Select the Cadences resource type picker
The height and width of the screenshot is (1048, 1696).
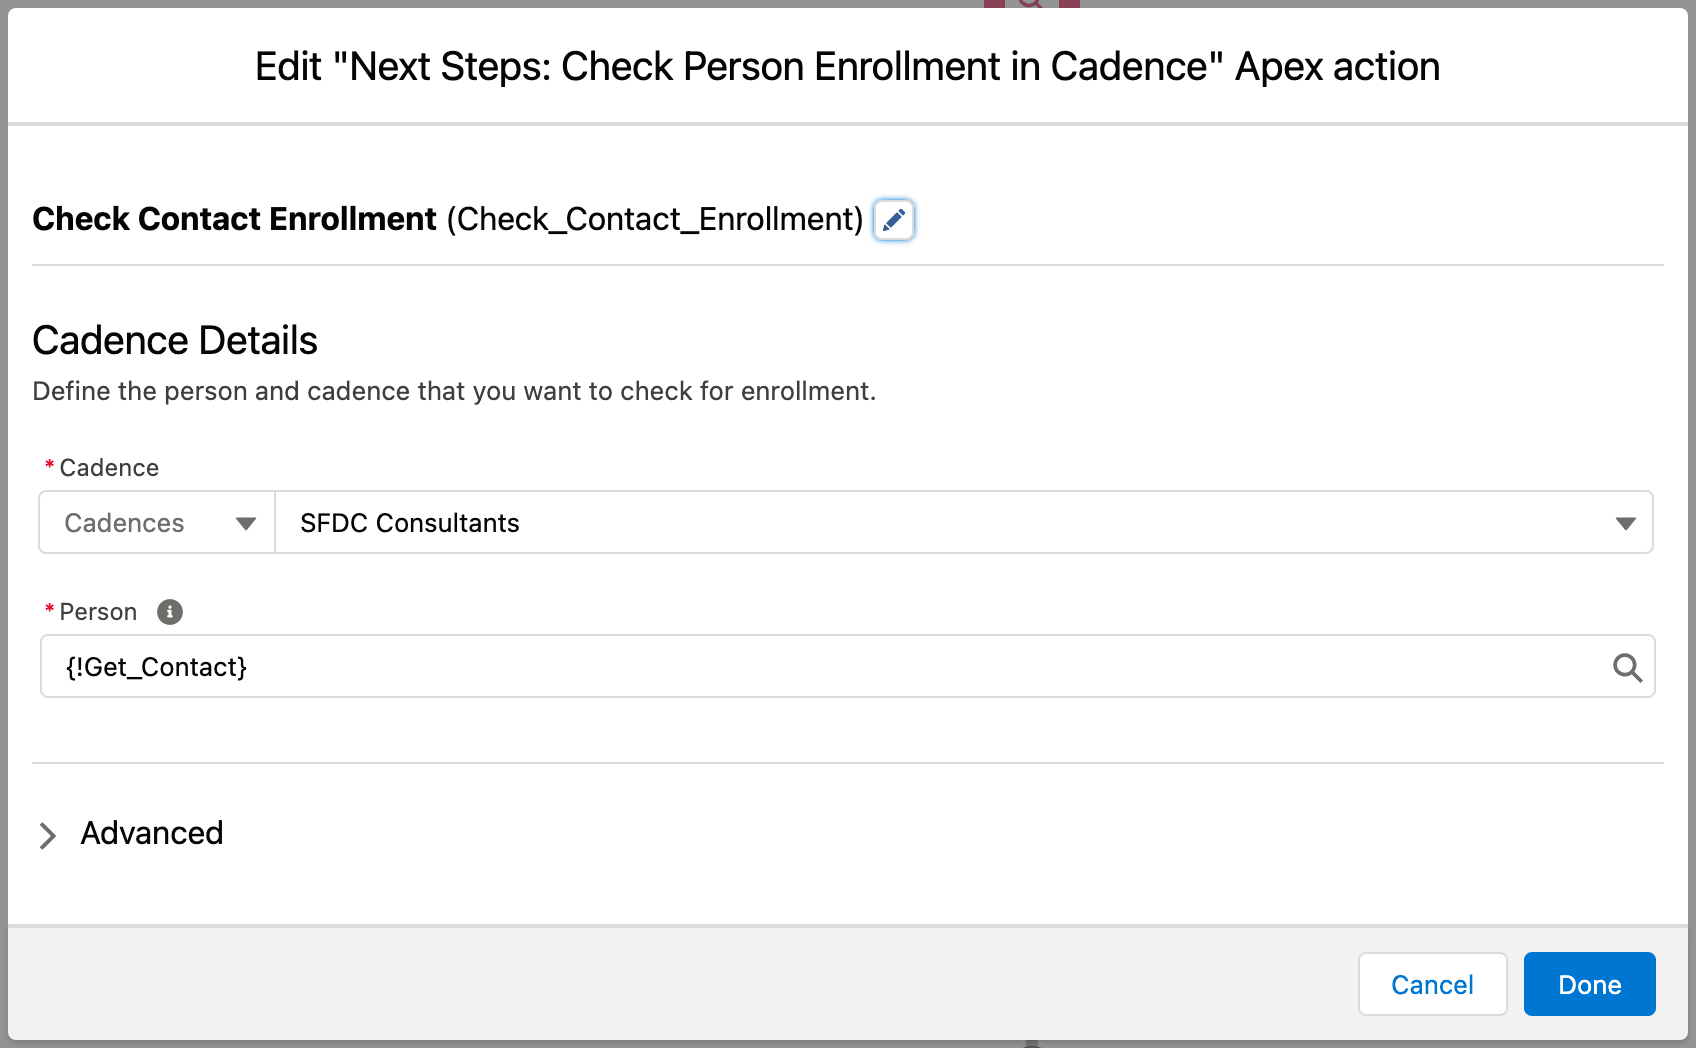click(x=156, y=523)
